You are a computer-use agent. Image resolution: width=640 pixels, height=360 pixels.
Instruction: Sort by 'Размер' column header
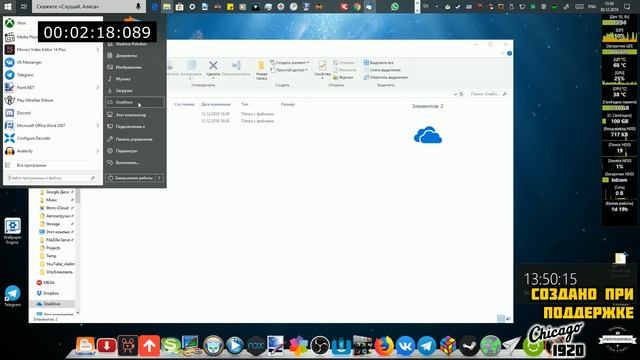point(288,104)
